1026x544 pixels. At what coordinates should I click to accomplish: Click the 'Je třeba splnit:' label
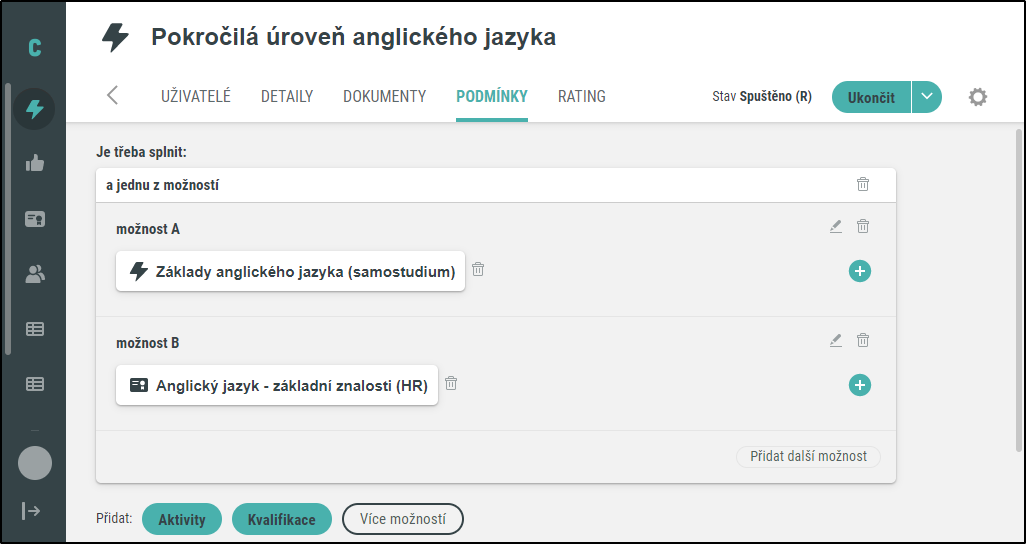tap(141, 153)
